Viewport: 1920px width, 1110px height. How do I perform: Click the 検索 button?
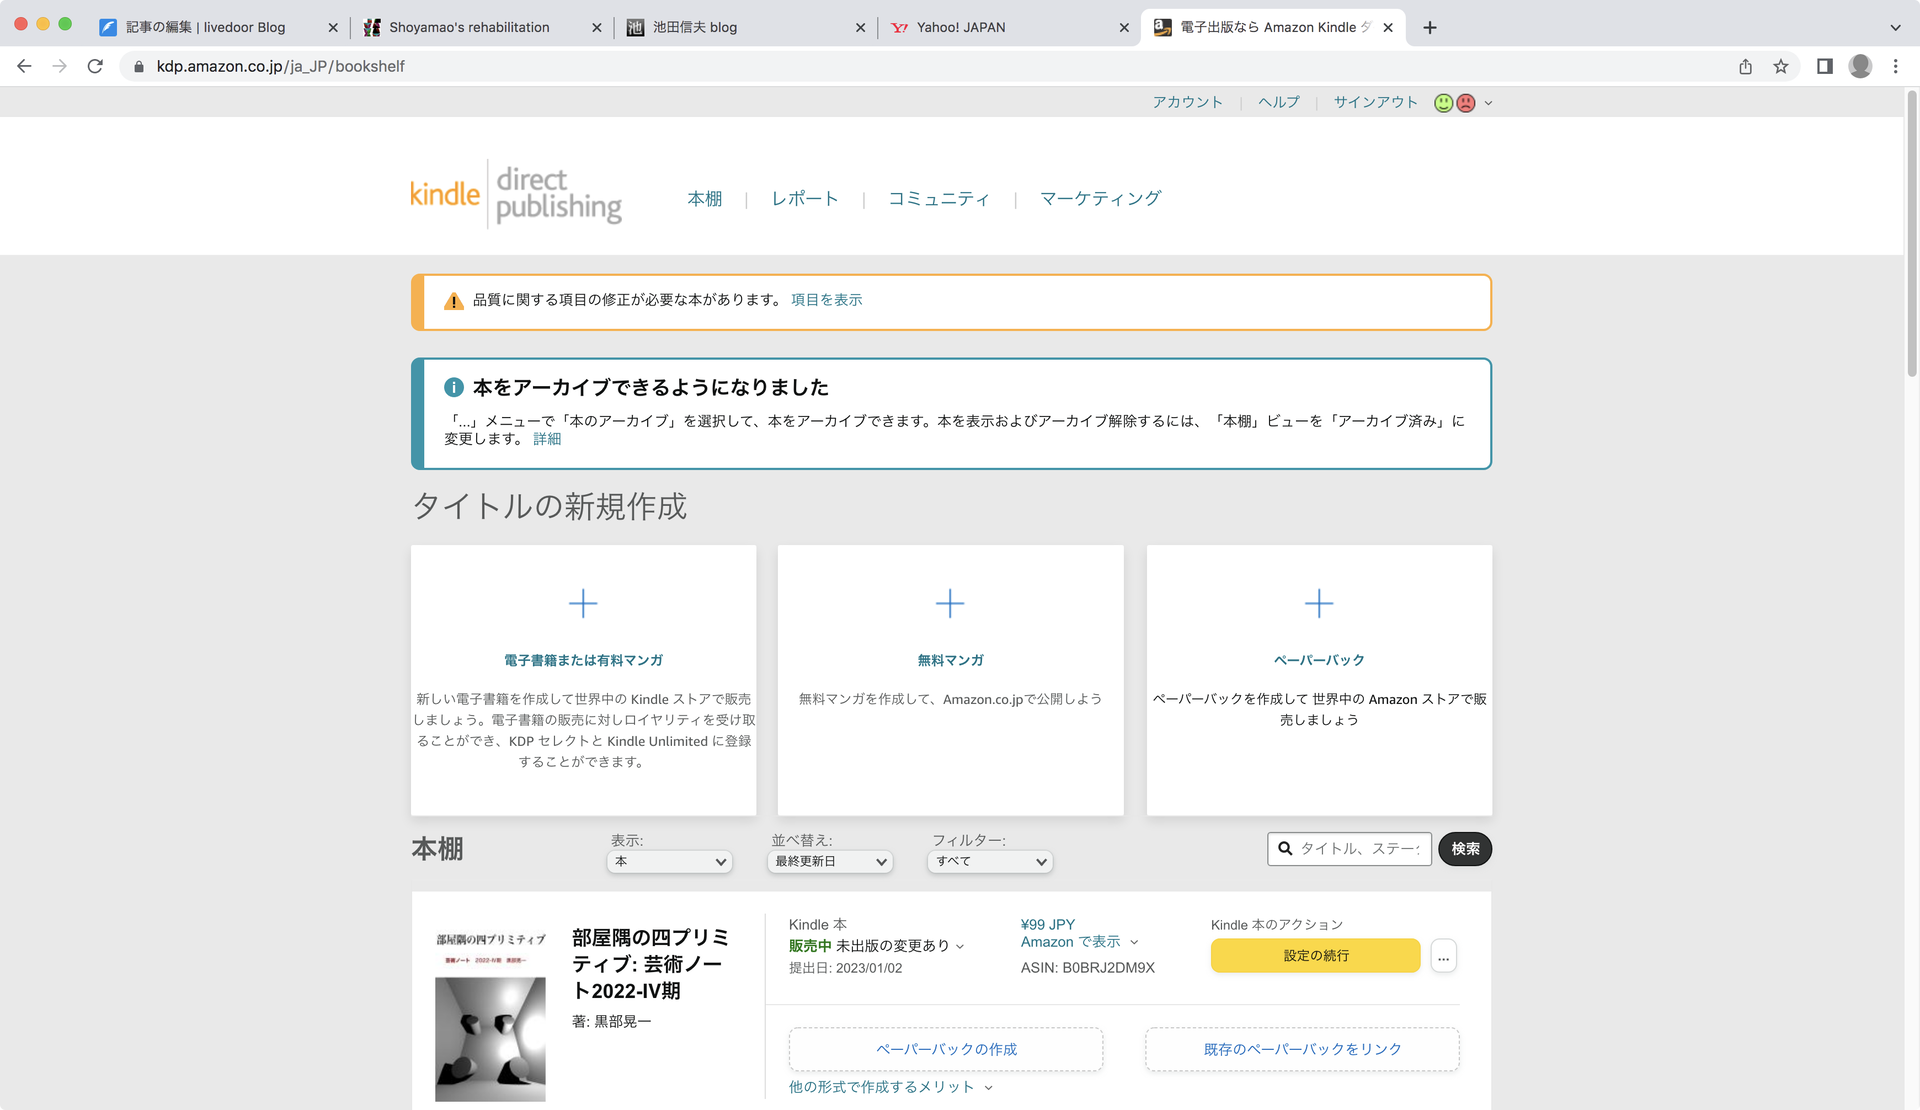(1465, 848)
